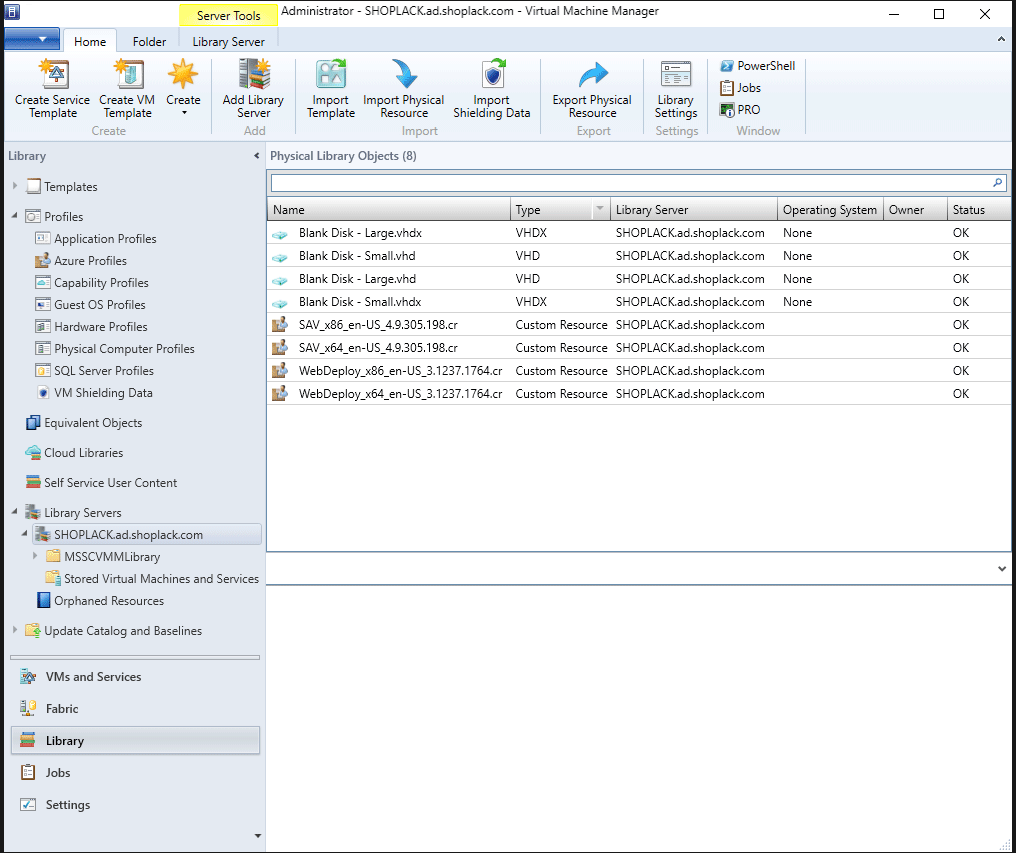The image size is (1016, 853).
Task: Collapse the Profiles tree node
Action: (15, 216)
